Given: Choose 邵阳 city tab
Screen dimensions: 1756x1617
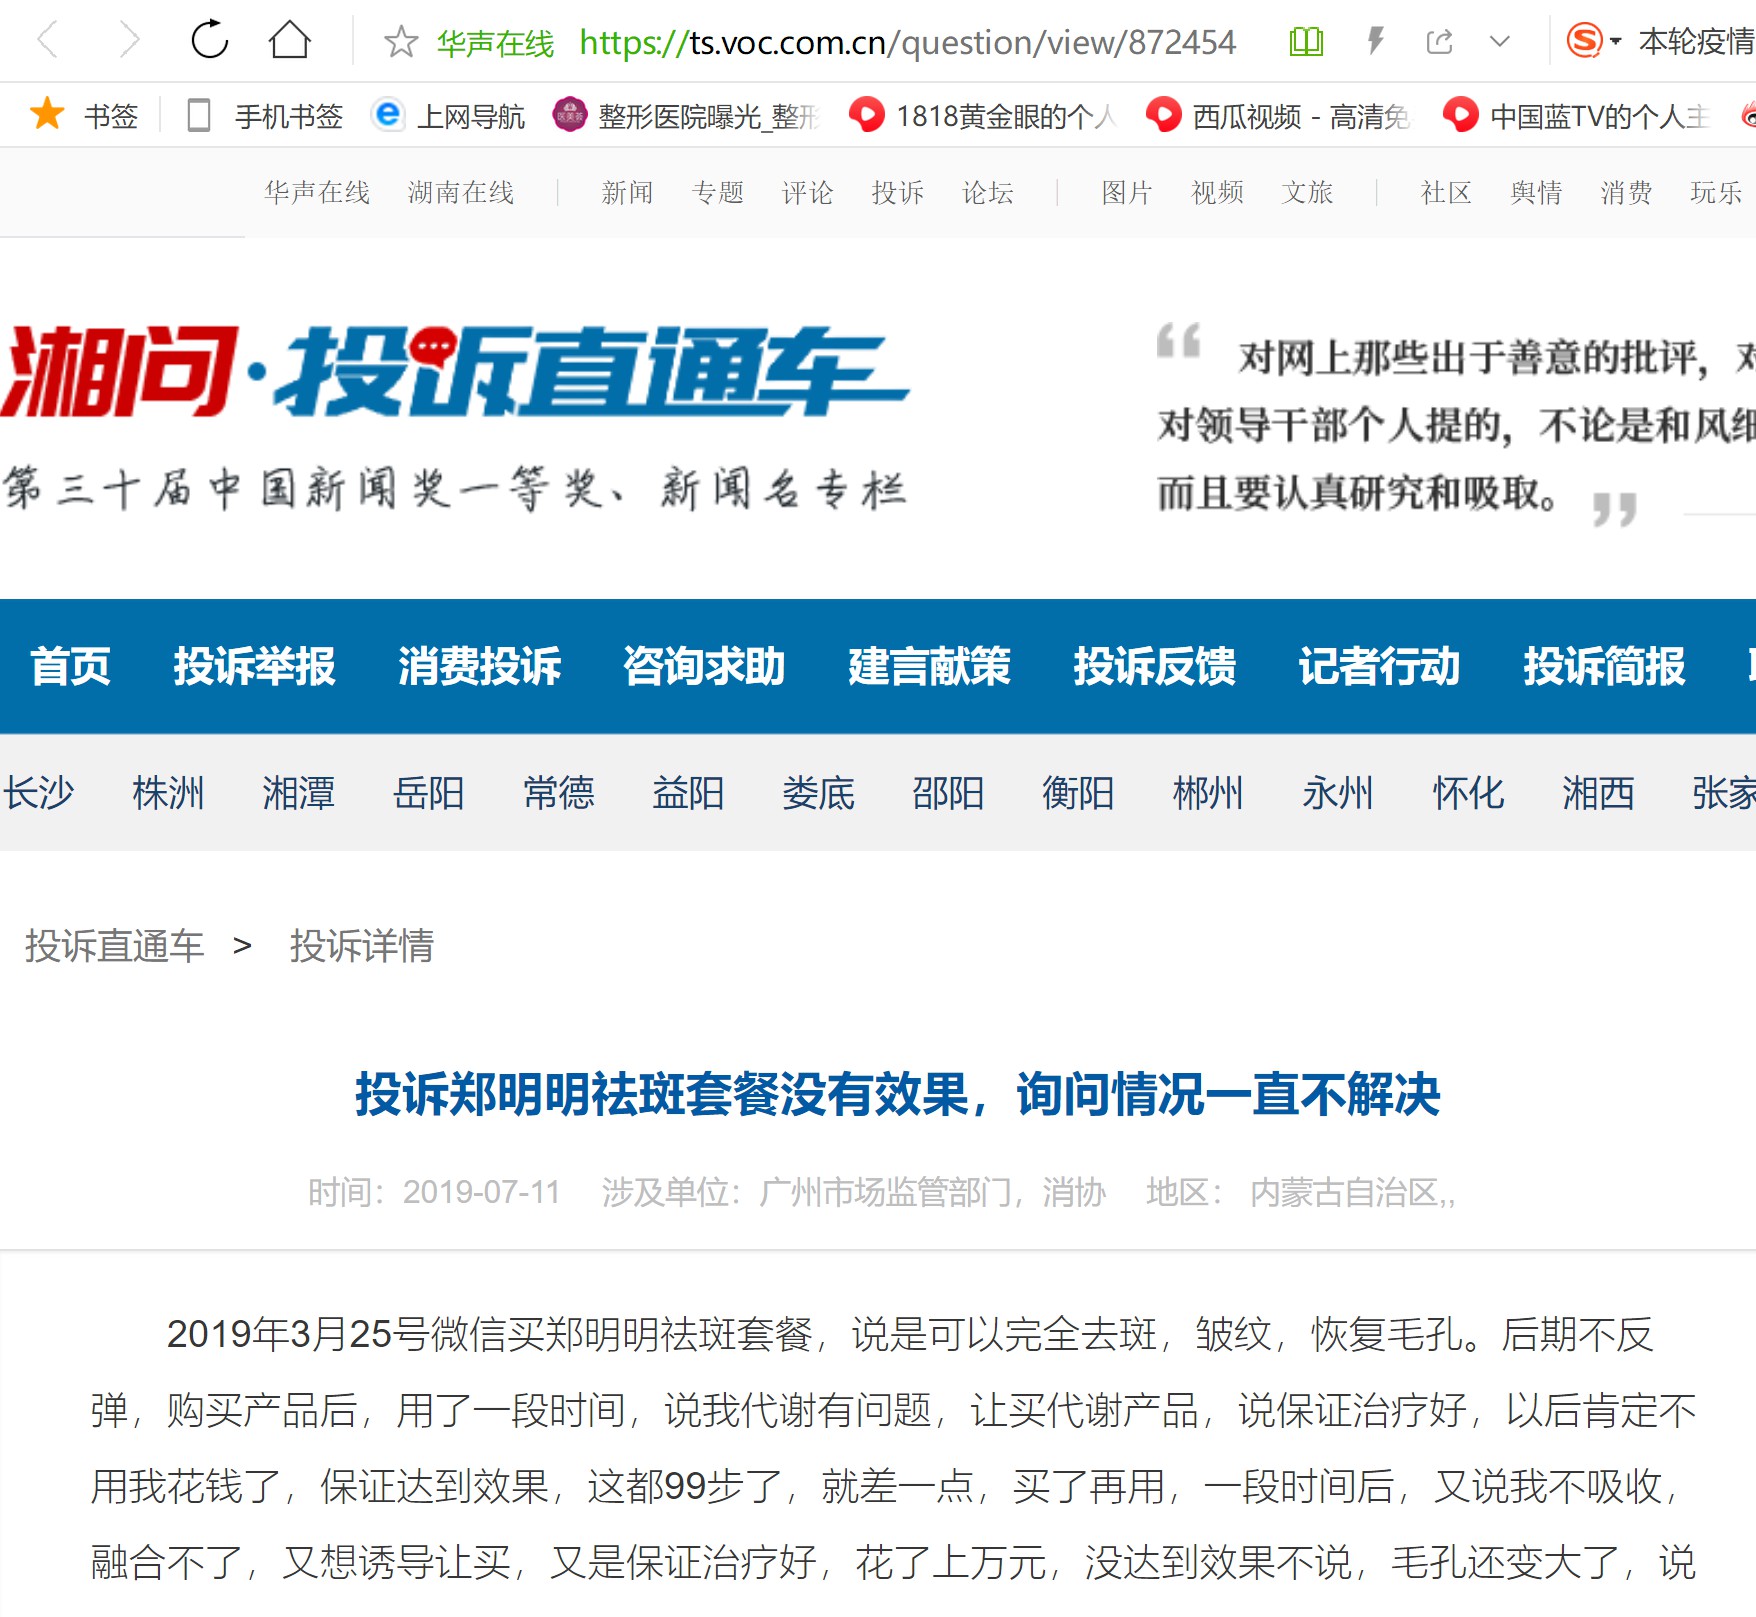Looking at the screenshot, I should (x=948, y=793).
